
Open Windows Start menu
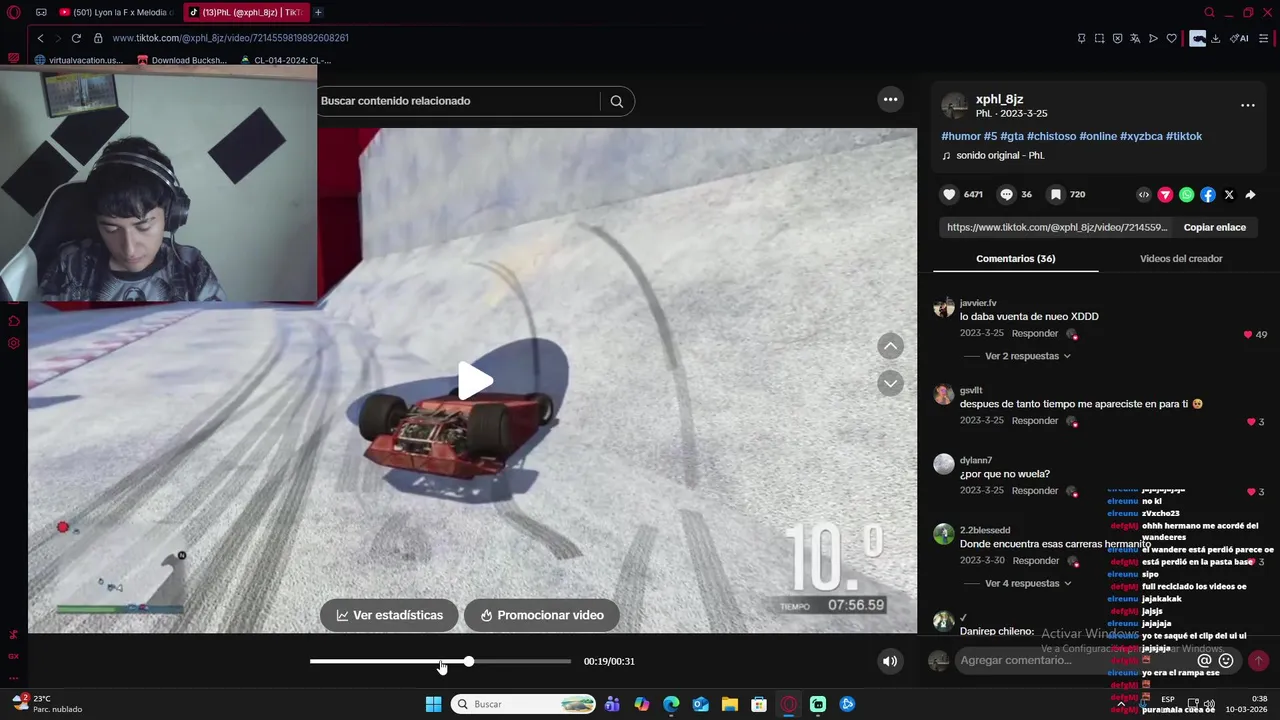(x=433, y=704)
